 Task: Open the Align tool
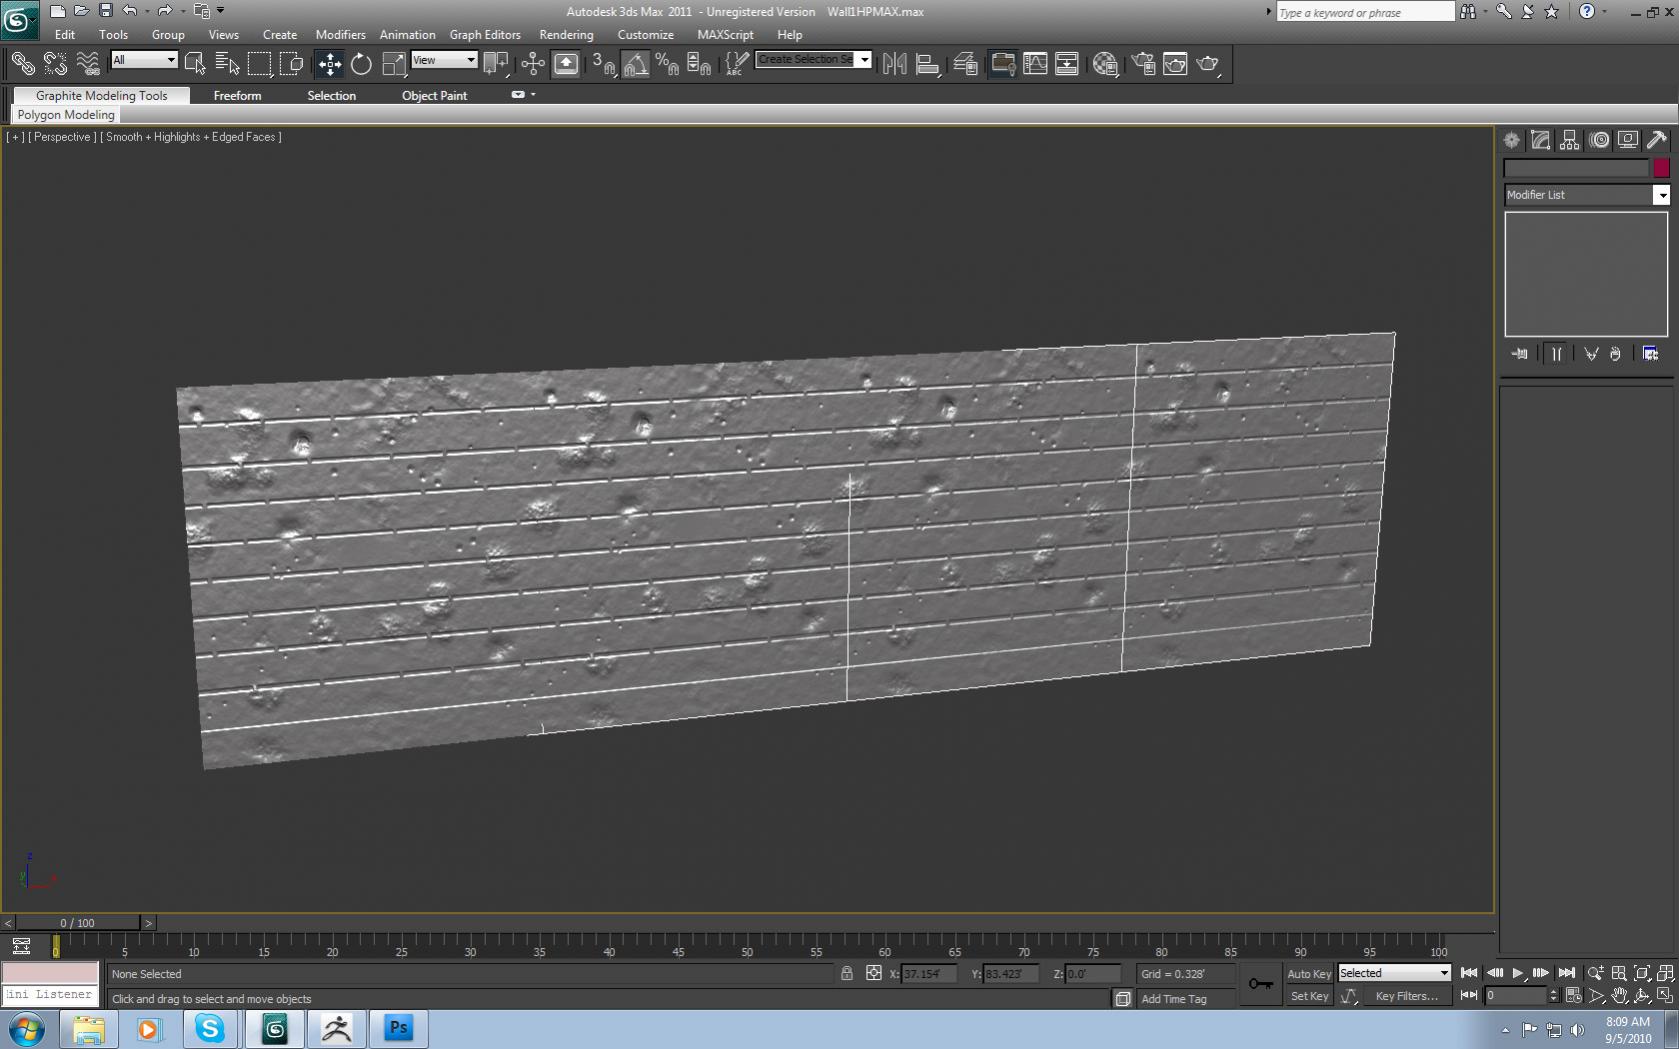pyautogui.click(x=926, y=64)
